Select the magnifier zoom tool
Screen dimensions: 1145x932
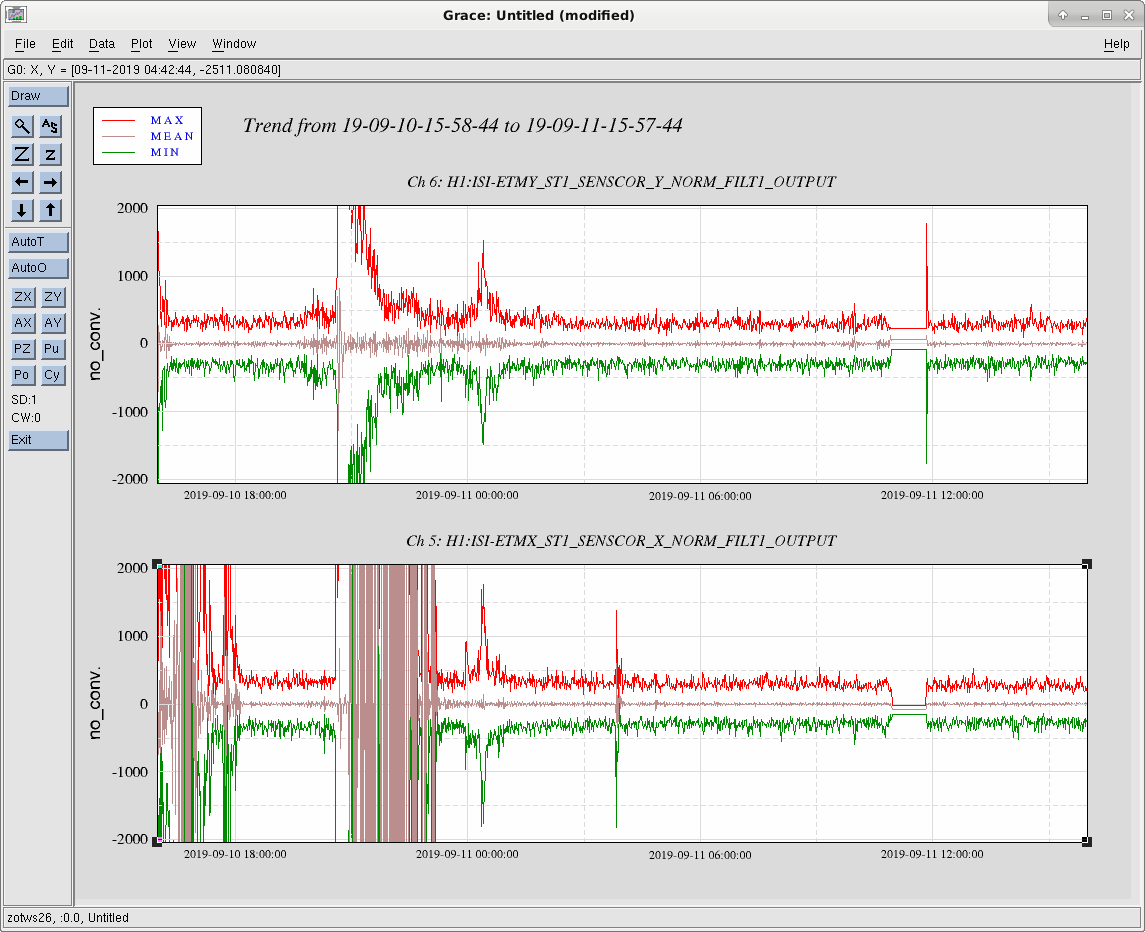click(x=23, y=126)
